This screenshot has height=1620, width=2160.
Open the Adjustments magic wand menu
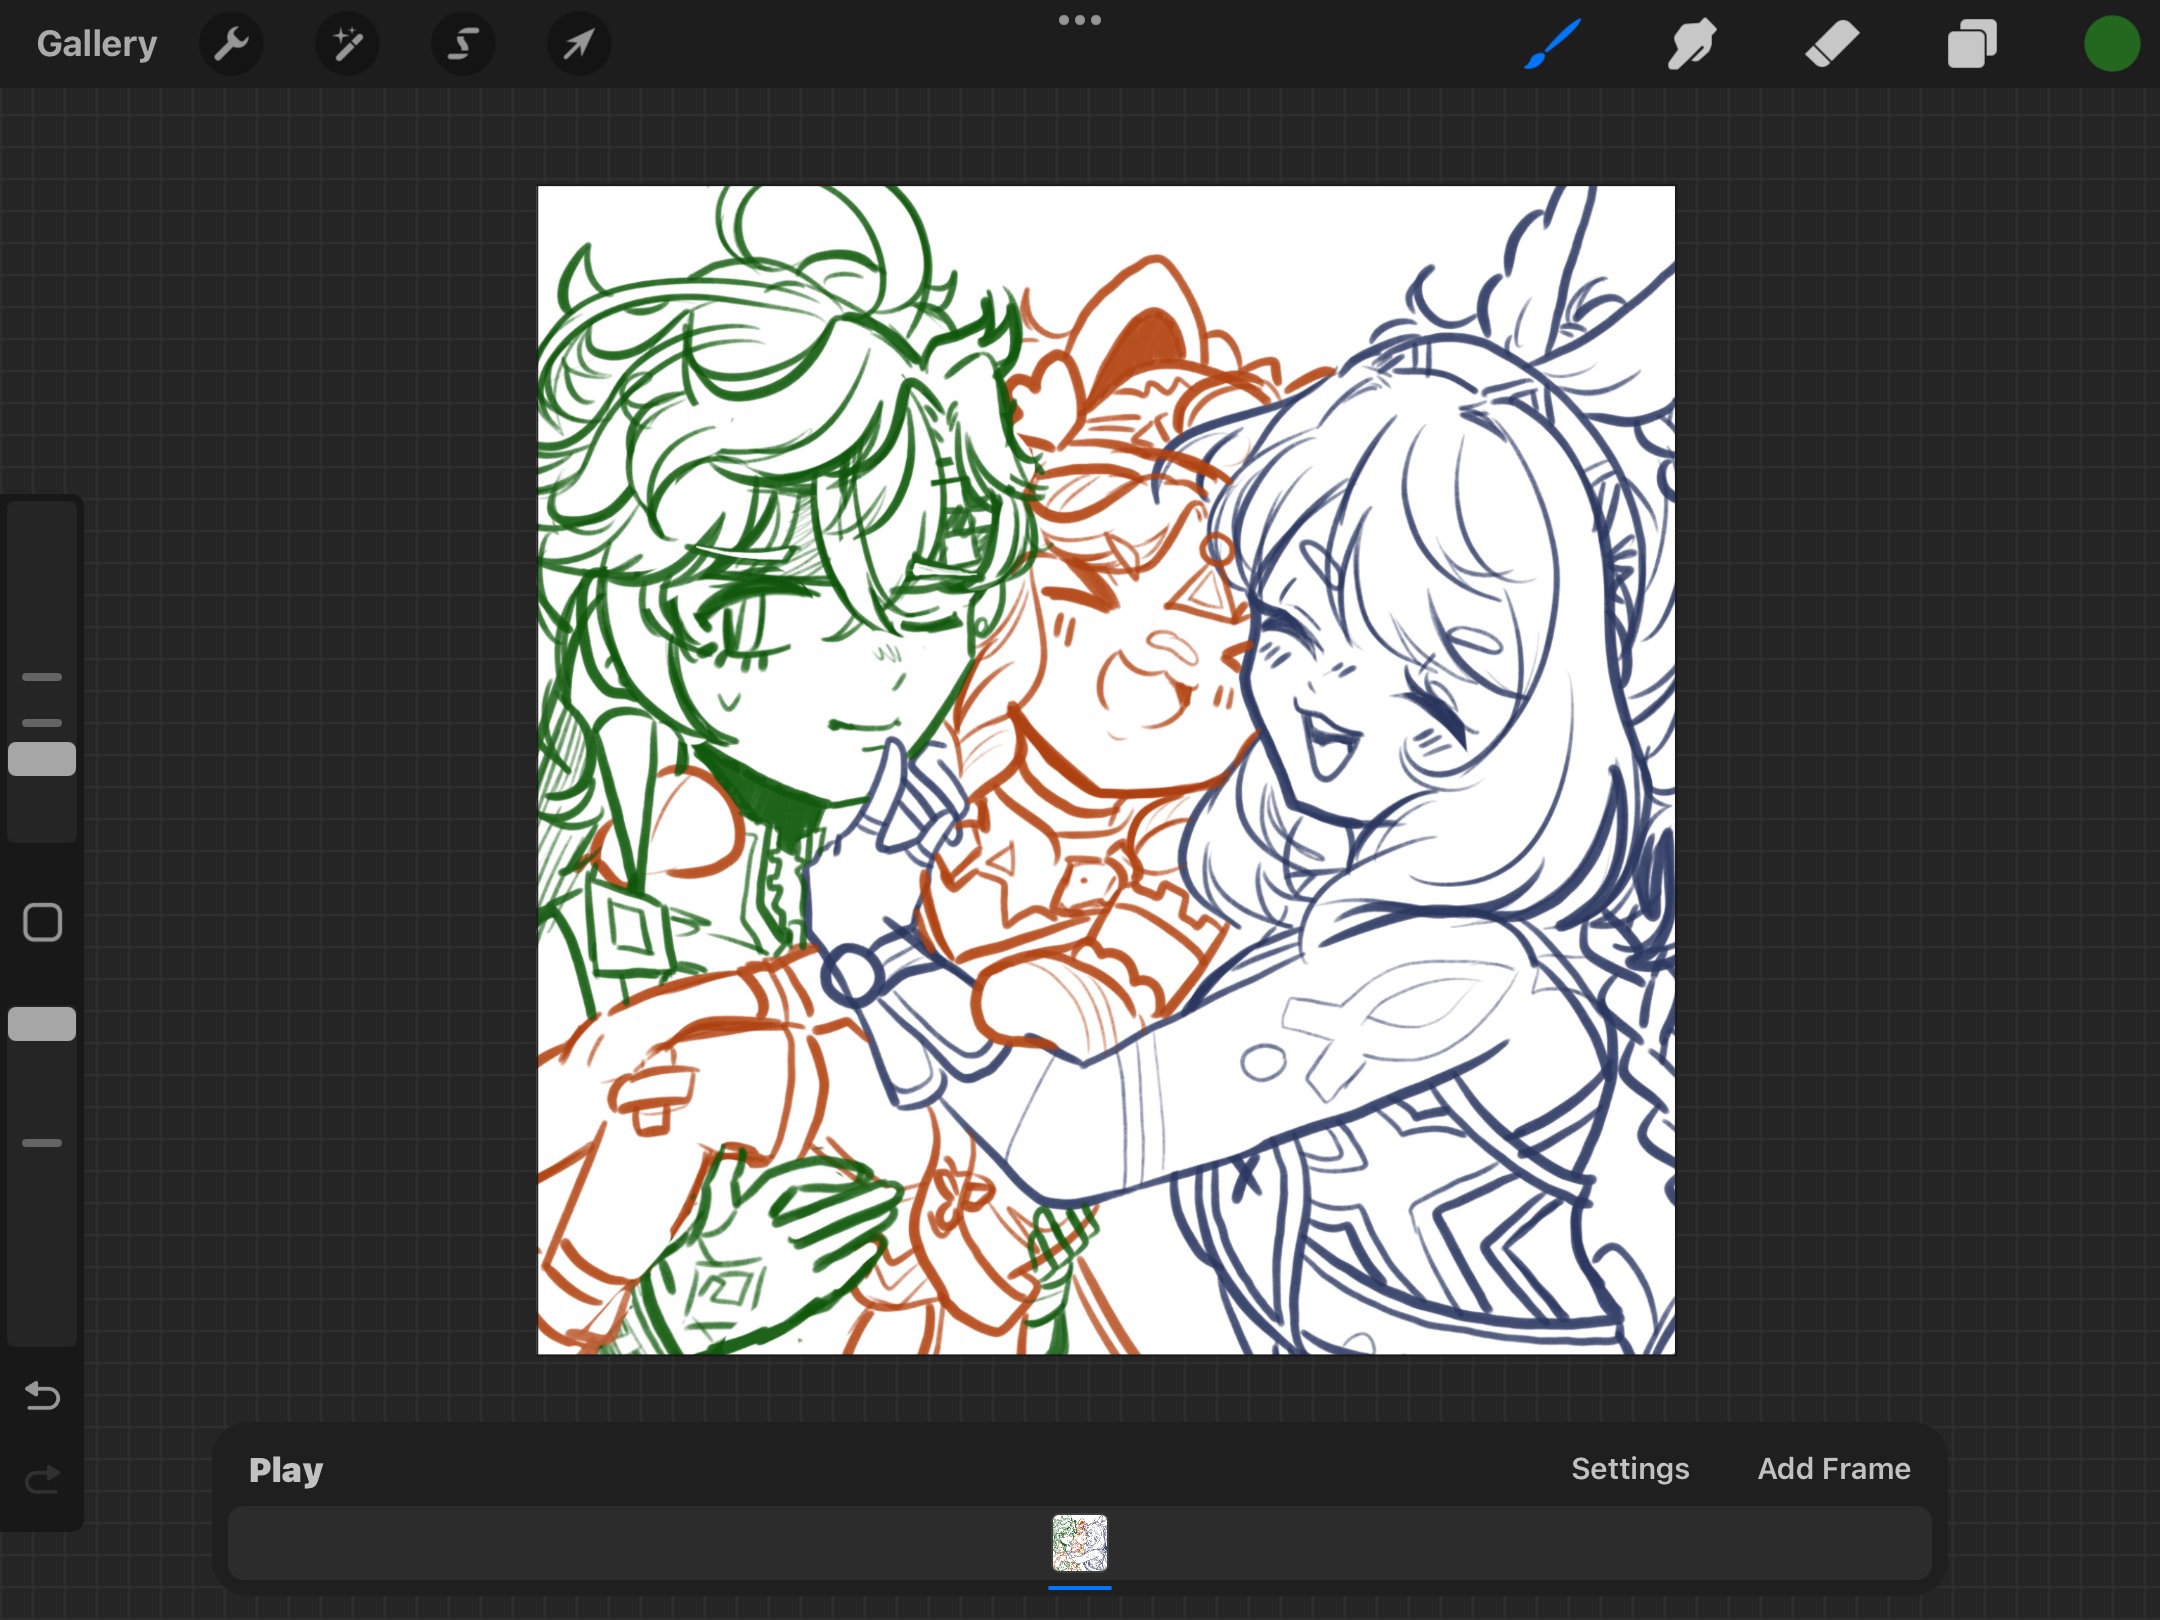tap(347, 44)
